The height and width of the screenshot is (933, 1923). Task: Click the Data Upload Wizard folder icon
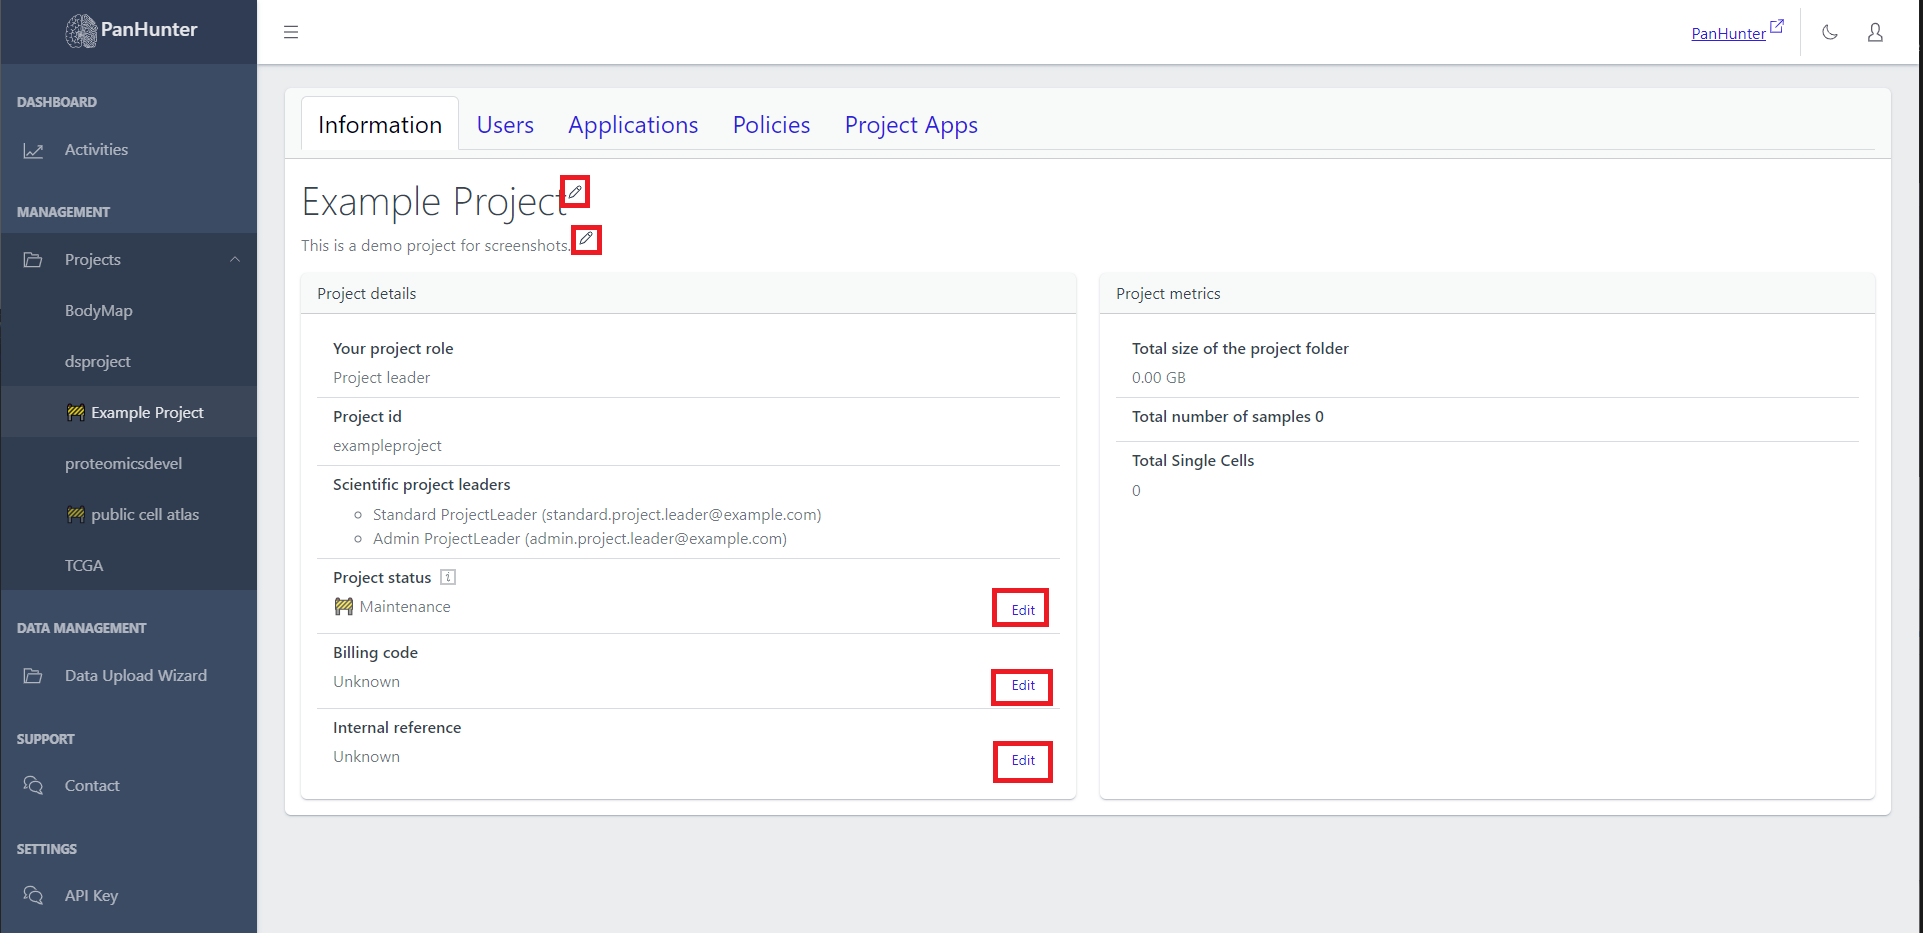[x=33, y=675]
